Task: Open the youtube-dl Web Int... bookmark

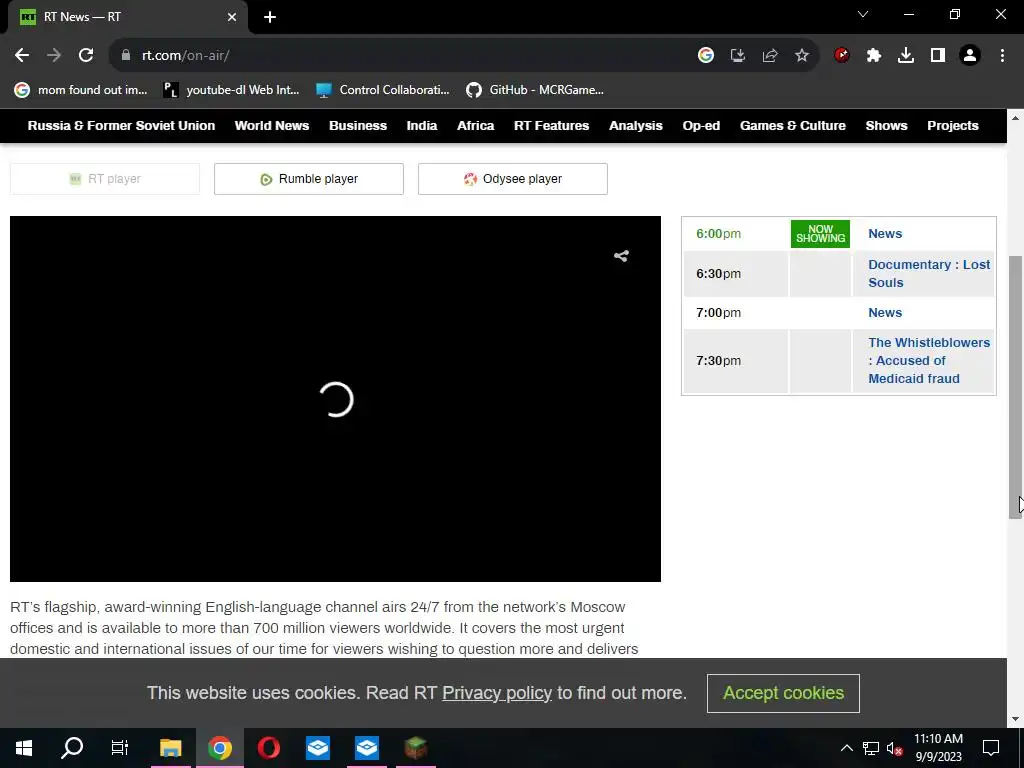Action: 231,90
